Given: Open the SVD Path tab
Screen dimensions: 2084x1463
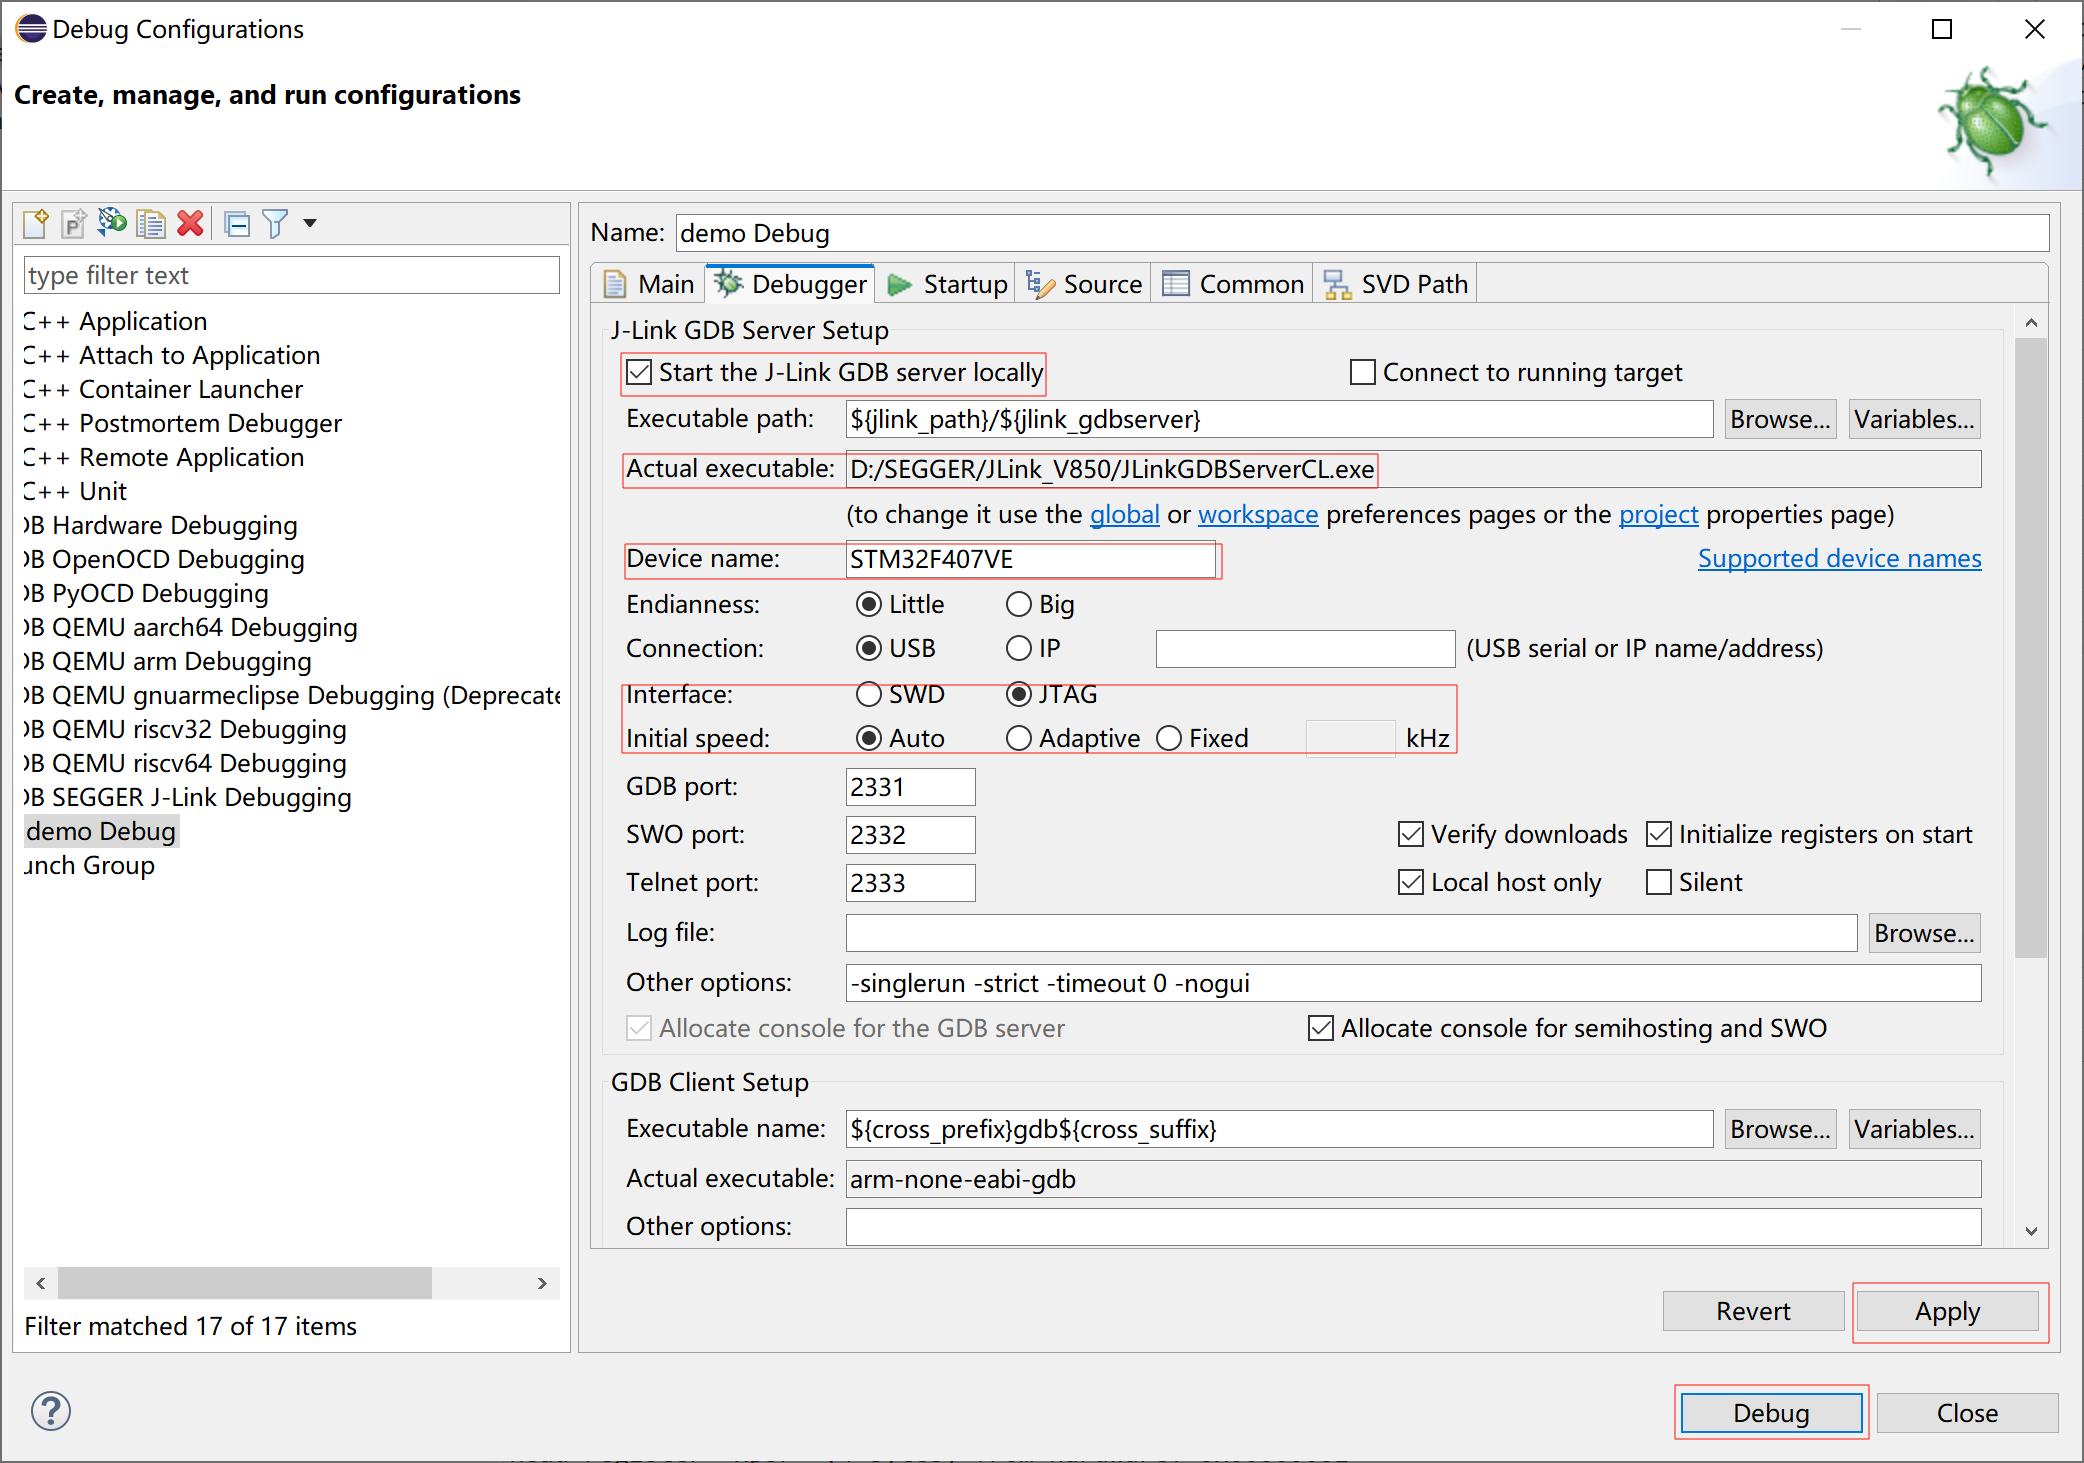Looking at the screenshot, I should 1396,284.
